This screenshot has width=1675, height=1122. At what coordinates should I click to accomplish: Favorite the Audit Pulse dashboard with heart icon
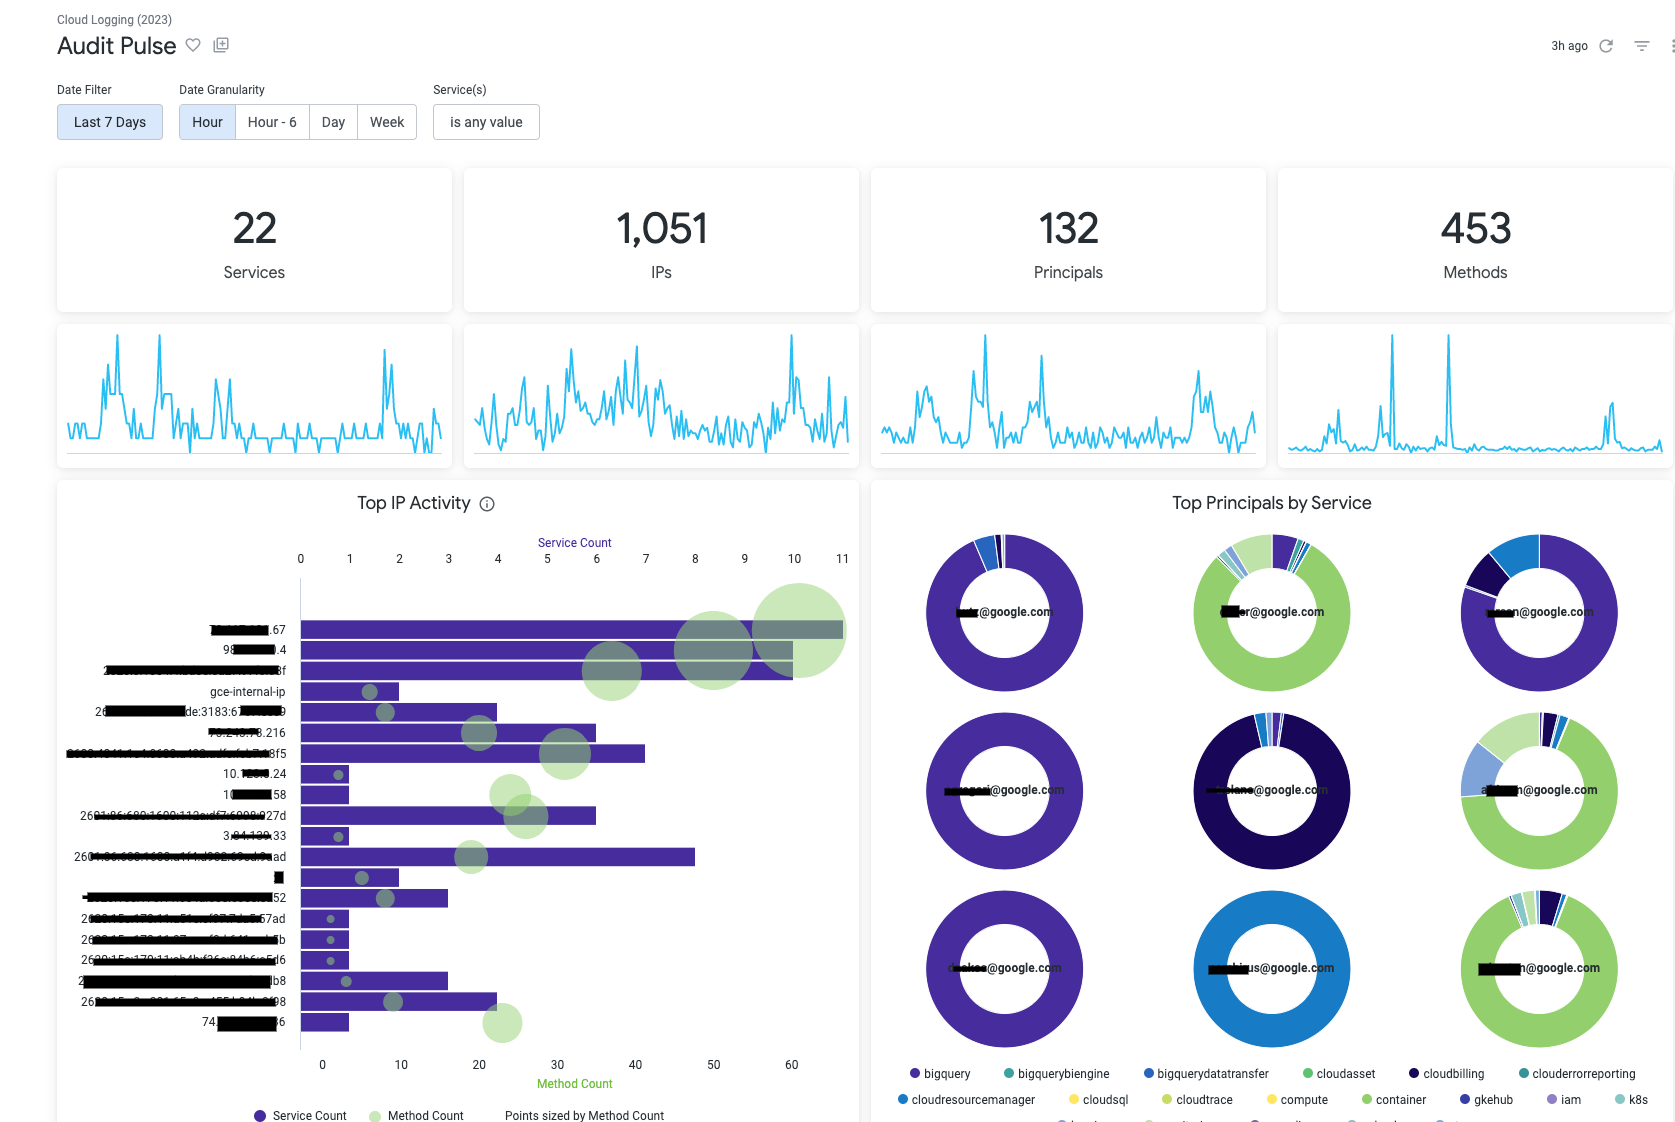click(x=193, y=45)
